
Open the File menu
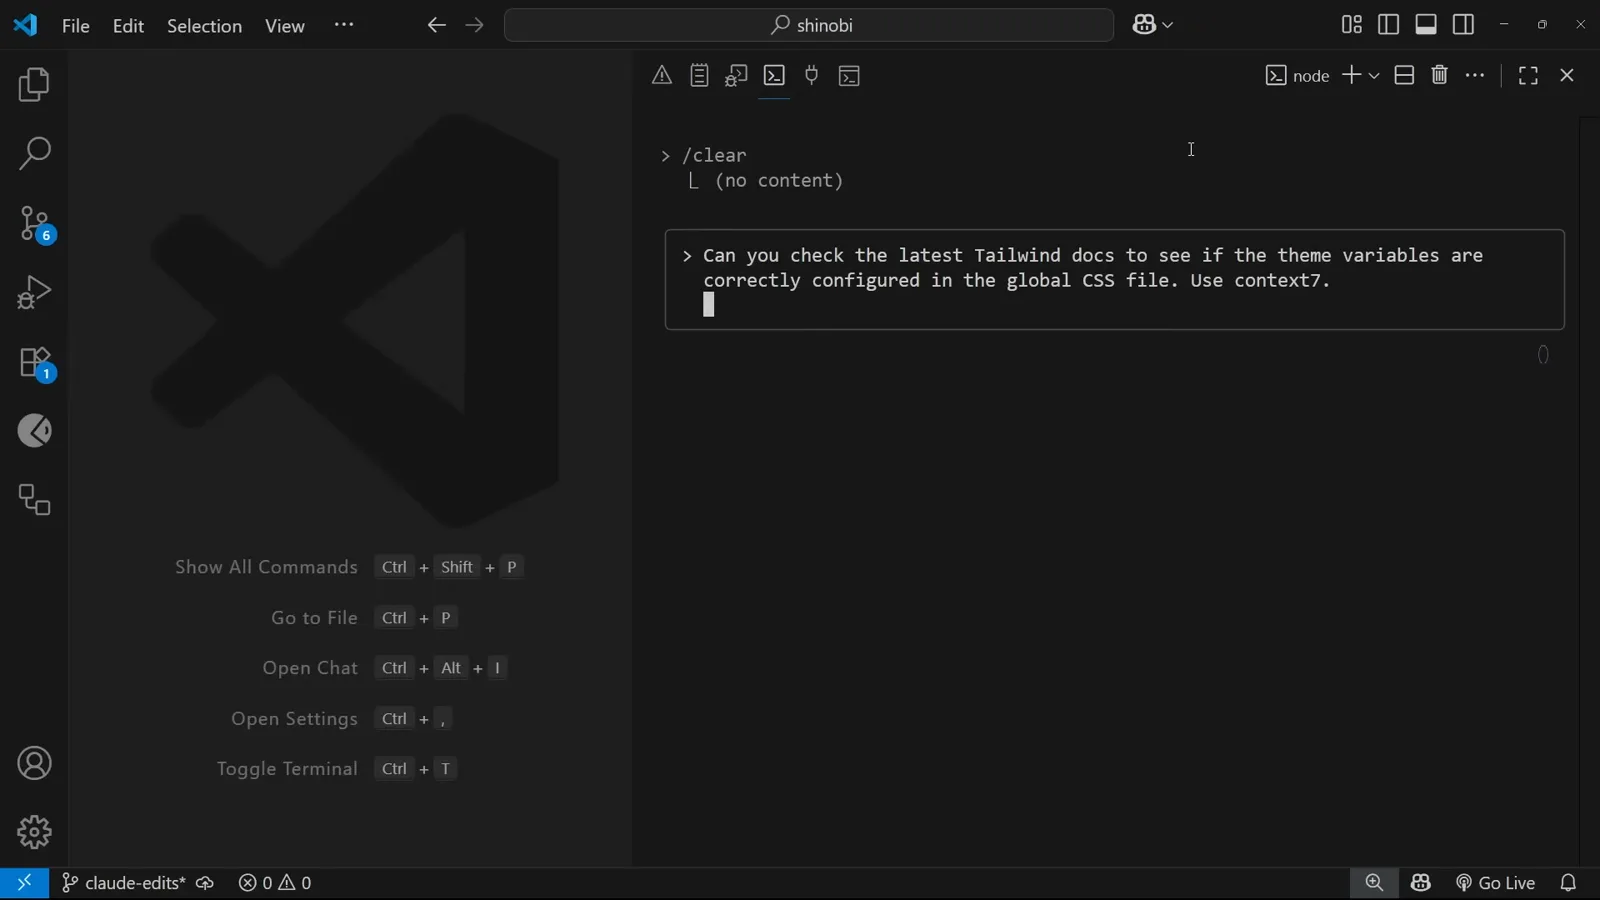pyautogui.click(x=76, y=26)
